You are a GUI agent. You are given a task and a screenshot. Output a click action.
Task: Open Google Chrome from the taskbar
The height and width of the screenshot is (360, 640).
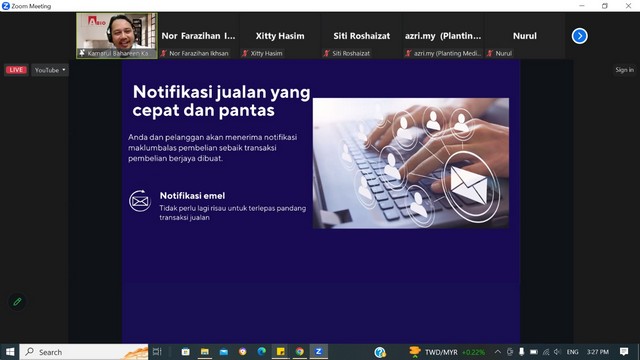point(300,351)
